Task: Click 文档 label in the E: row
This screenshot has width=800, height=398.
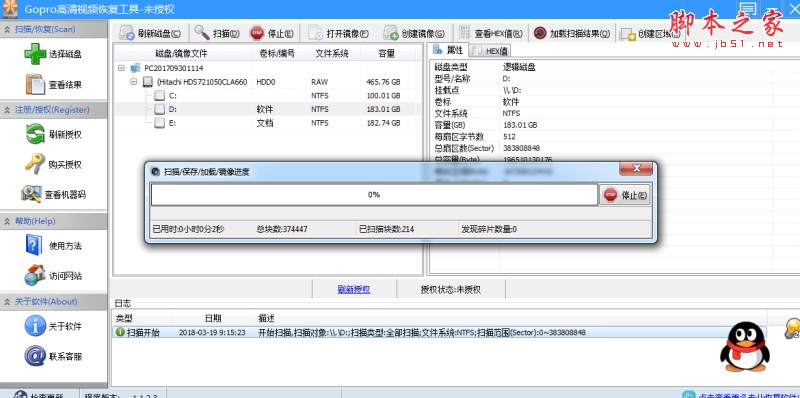Action: pyautogui.click(x=265, y=123)
